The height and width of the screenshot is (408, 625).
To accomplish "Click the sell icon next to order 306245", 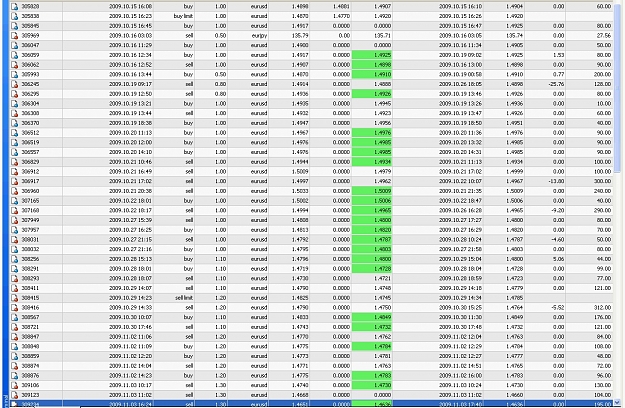I will pos(14,84).
